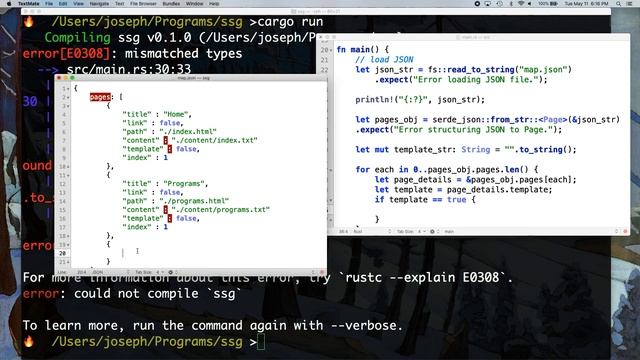Click the Bluetooth icon in menu bar
The width and height of the screenshot is (640, 360).
click(x=511, y=4)
